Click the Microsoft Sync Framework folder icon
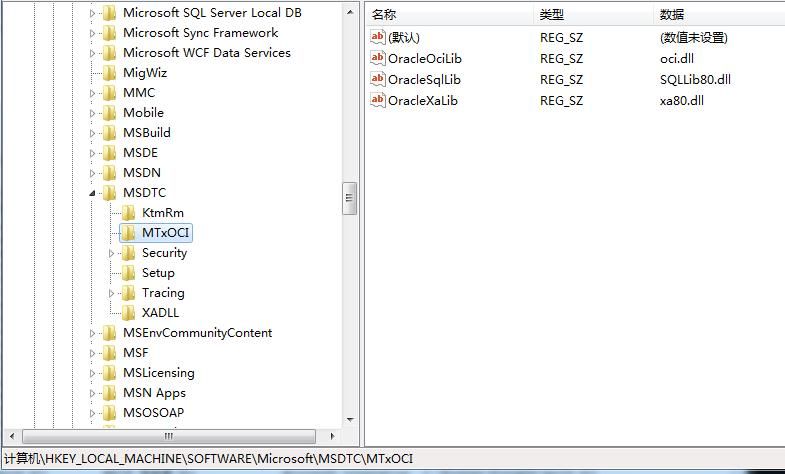The image size is (785, 474). pyautogui.click(x=109, y=33)
